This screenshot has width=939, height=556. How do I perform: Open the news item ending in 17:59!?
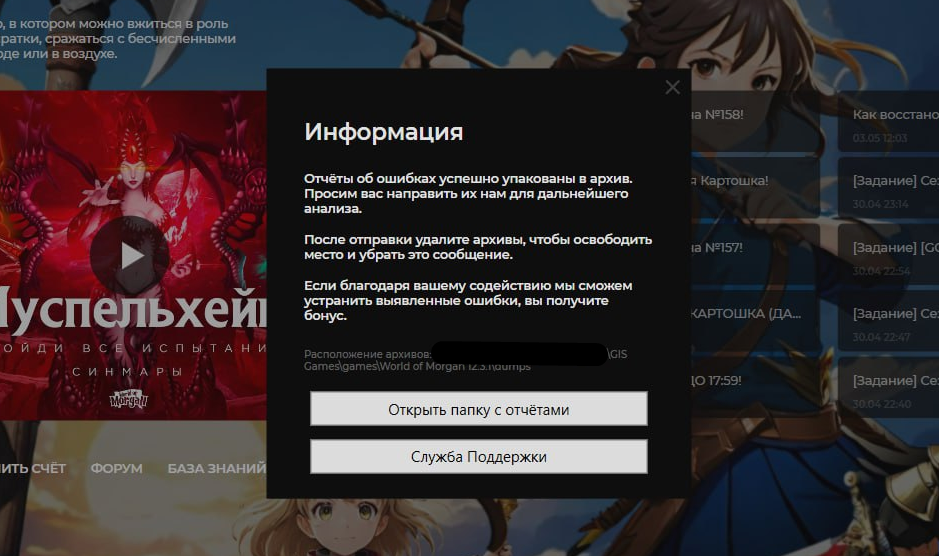point(755,387)
